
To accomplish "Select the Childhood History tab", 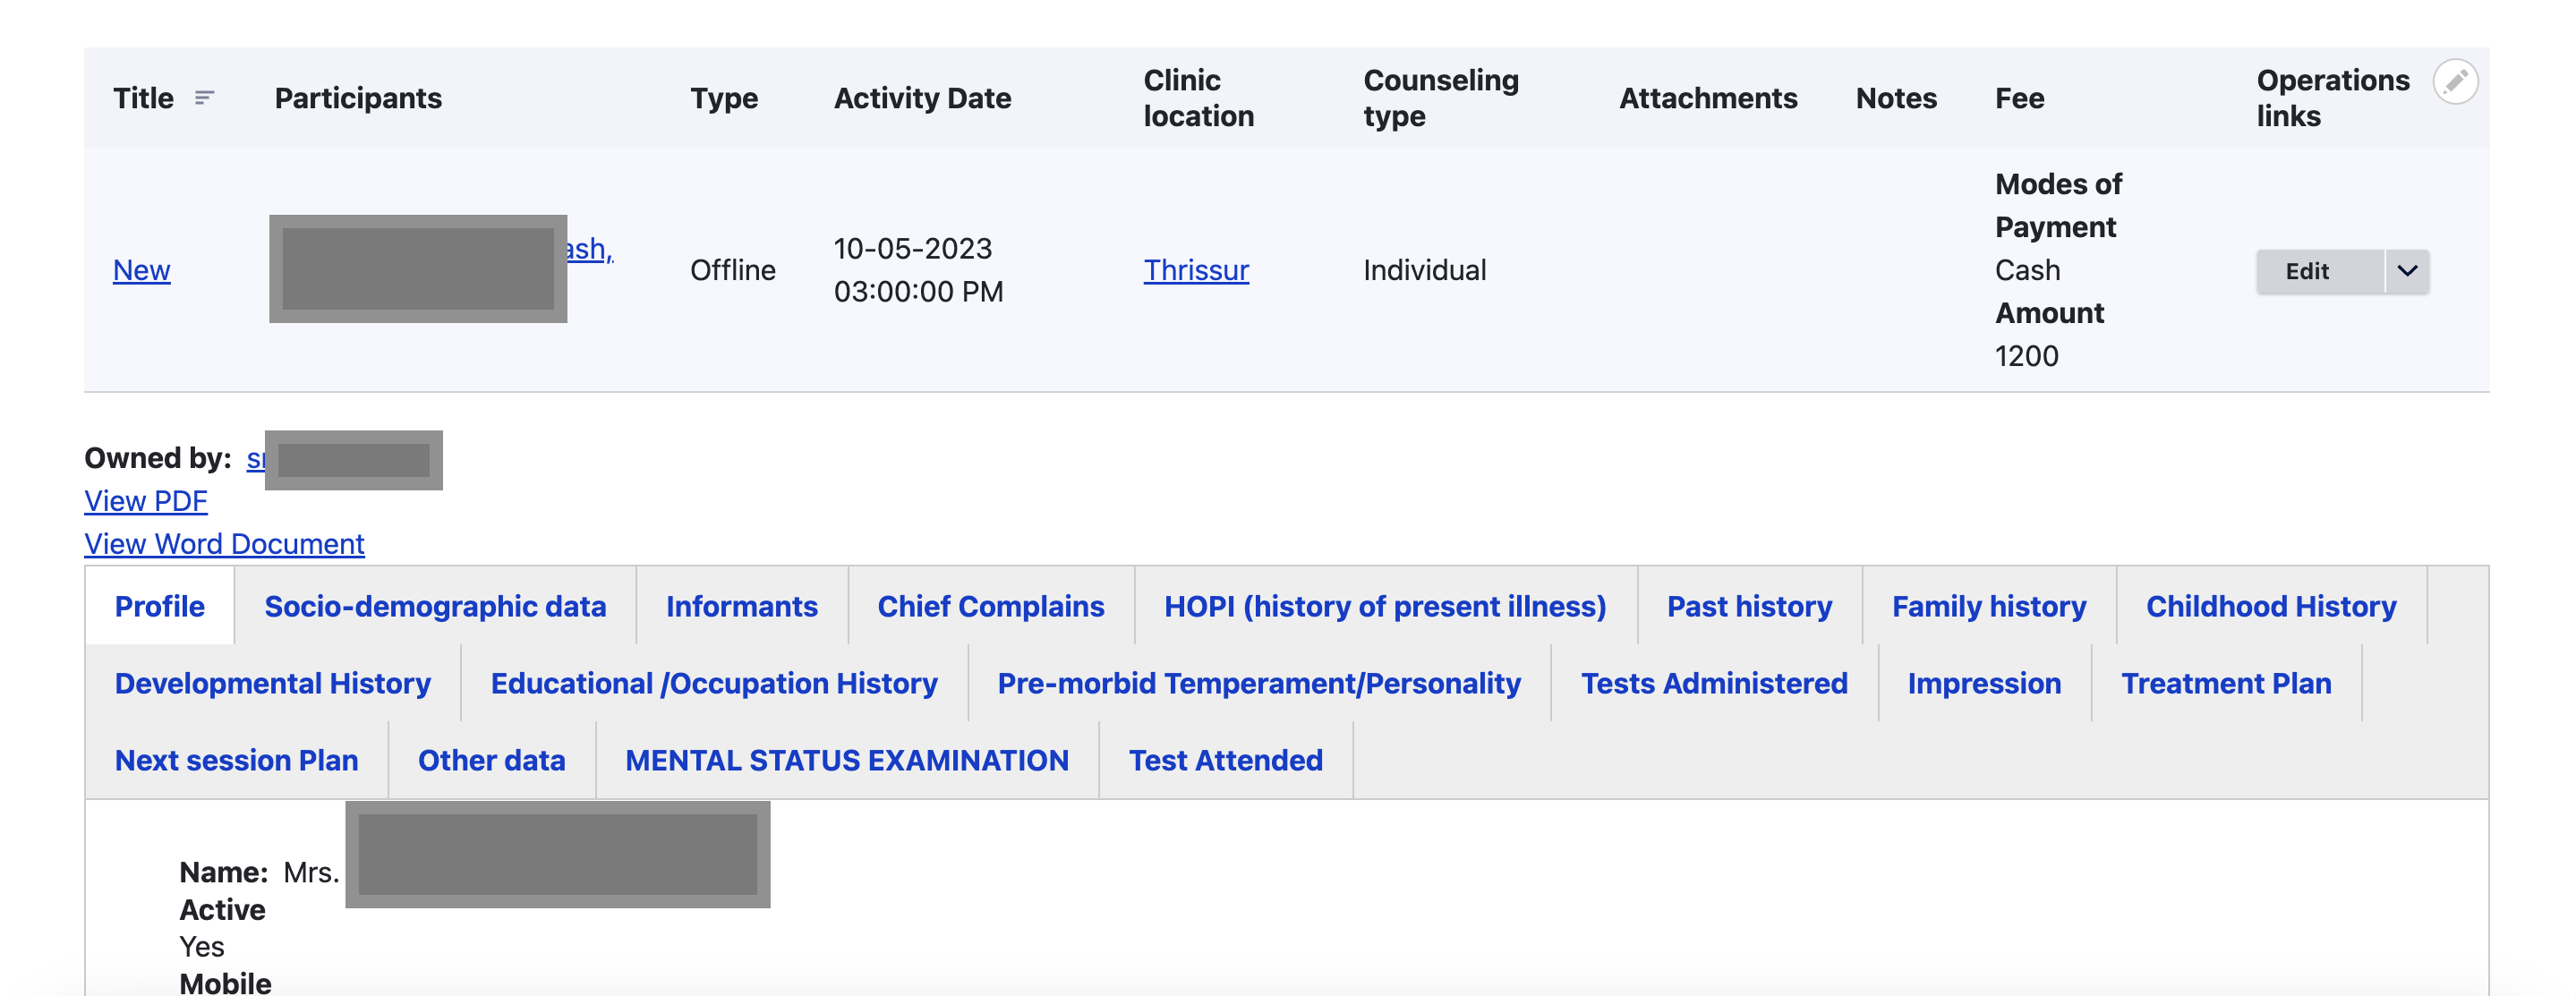I will 2270,606.
